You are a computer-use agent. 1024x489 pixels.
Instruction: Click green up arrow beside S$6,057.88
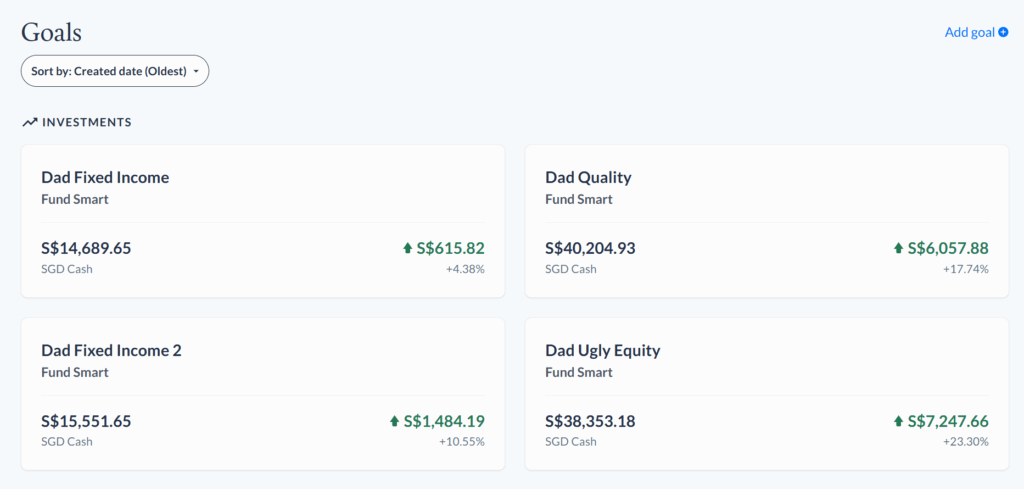coord(898,248)
